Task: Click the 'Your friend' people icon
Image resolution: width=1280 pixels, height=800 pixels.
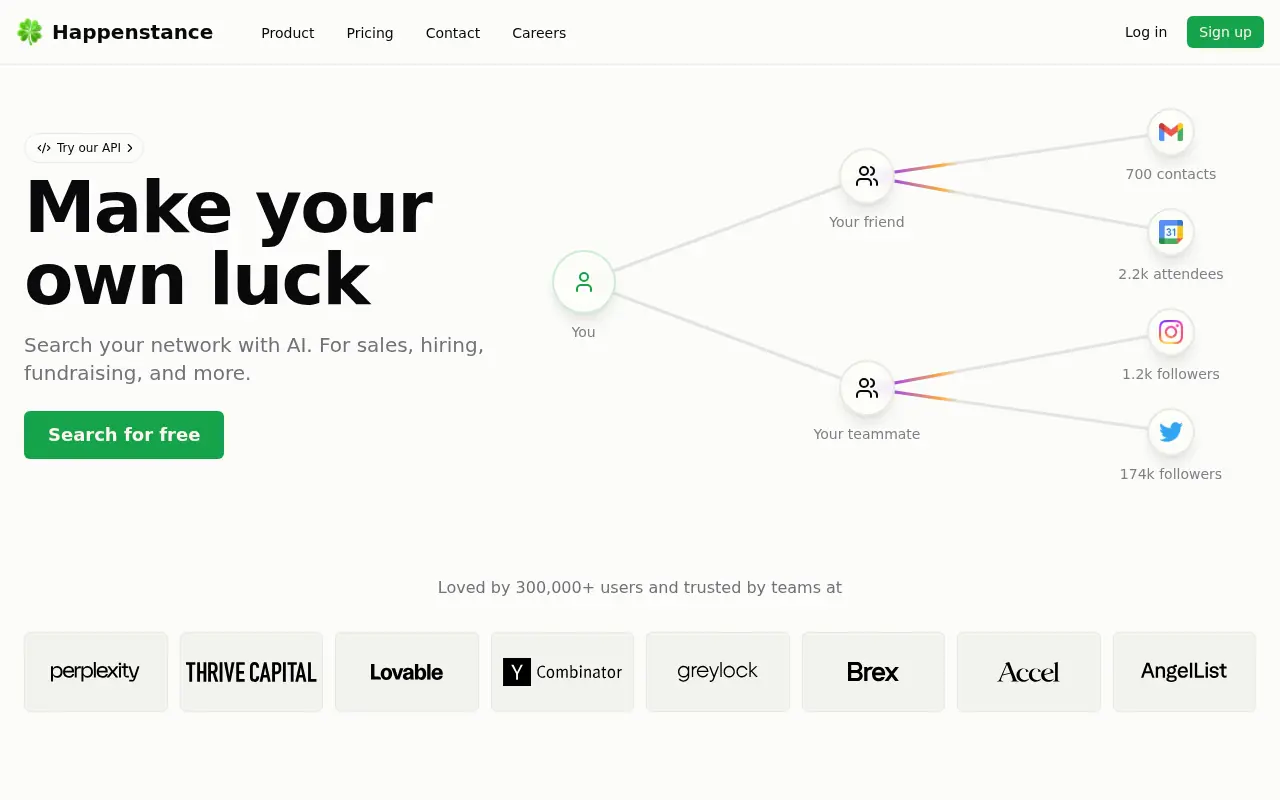Action: (x=866, y=176)
